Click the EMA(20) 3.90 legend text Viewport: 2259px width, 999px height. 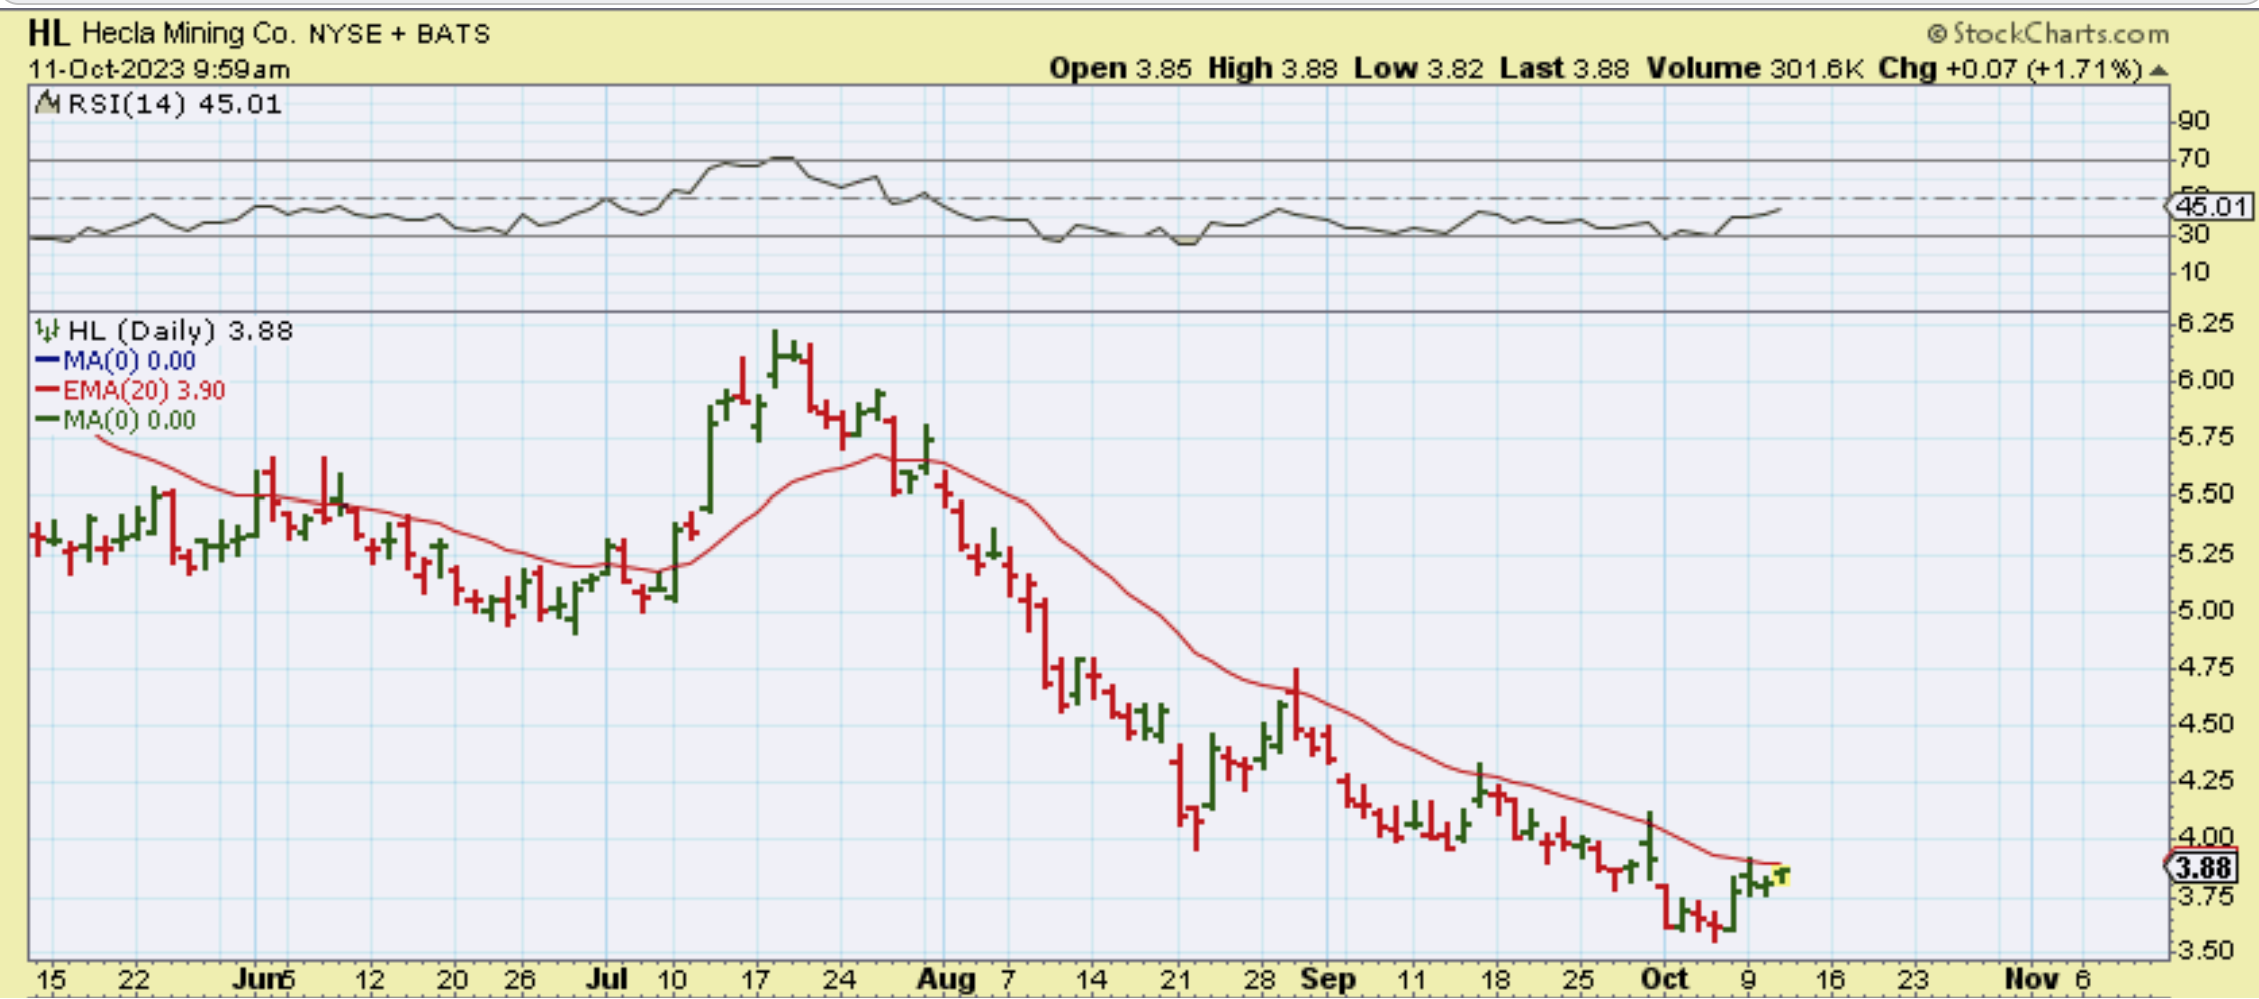pyautogui.click(x=145, y=390)
